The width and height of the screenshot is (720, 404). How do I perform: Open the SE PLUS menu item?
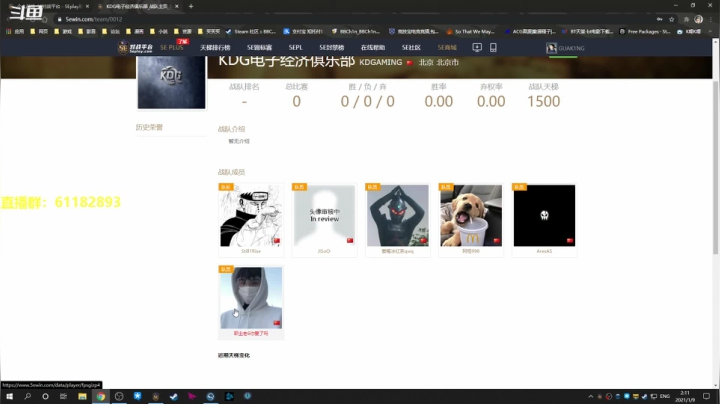coord(172,48)
